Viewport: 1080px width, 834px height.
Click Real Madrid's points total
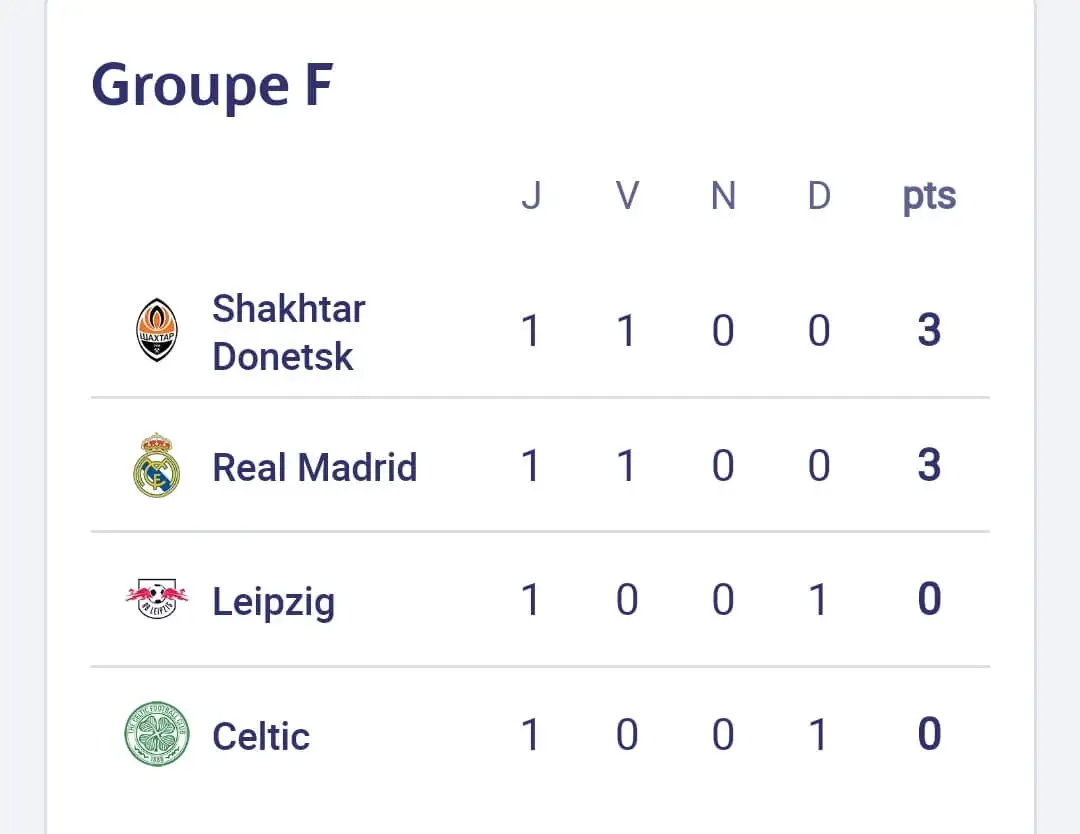tap(929, 466)
